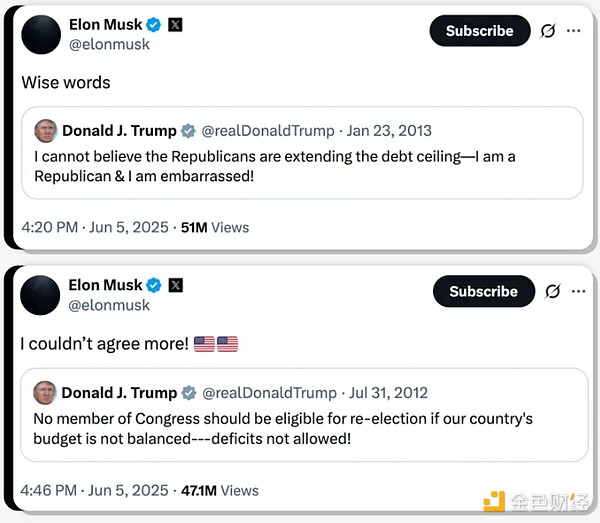The height and width of the screenshot is (523, 600).
Task: Open the quoted avatar in the debt ceiling tweet
Action: click(x=46, y=131)
